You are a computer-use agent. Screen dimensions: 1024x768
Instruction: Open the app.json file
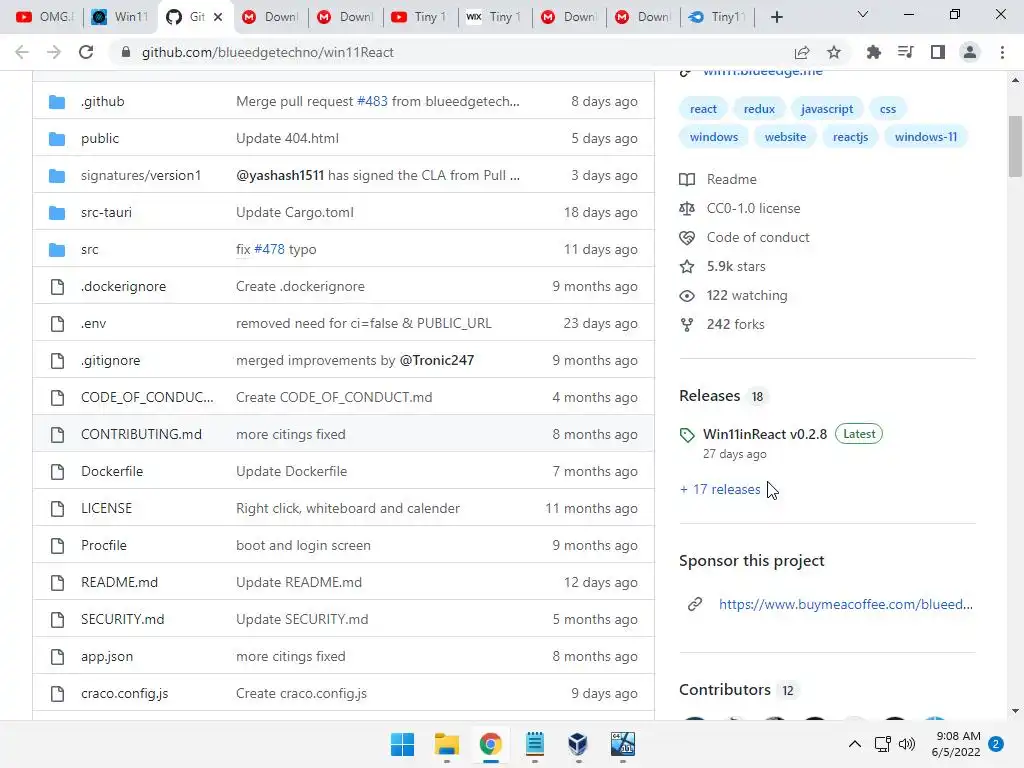[x=107, y=656]
